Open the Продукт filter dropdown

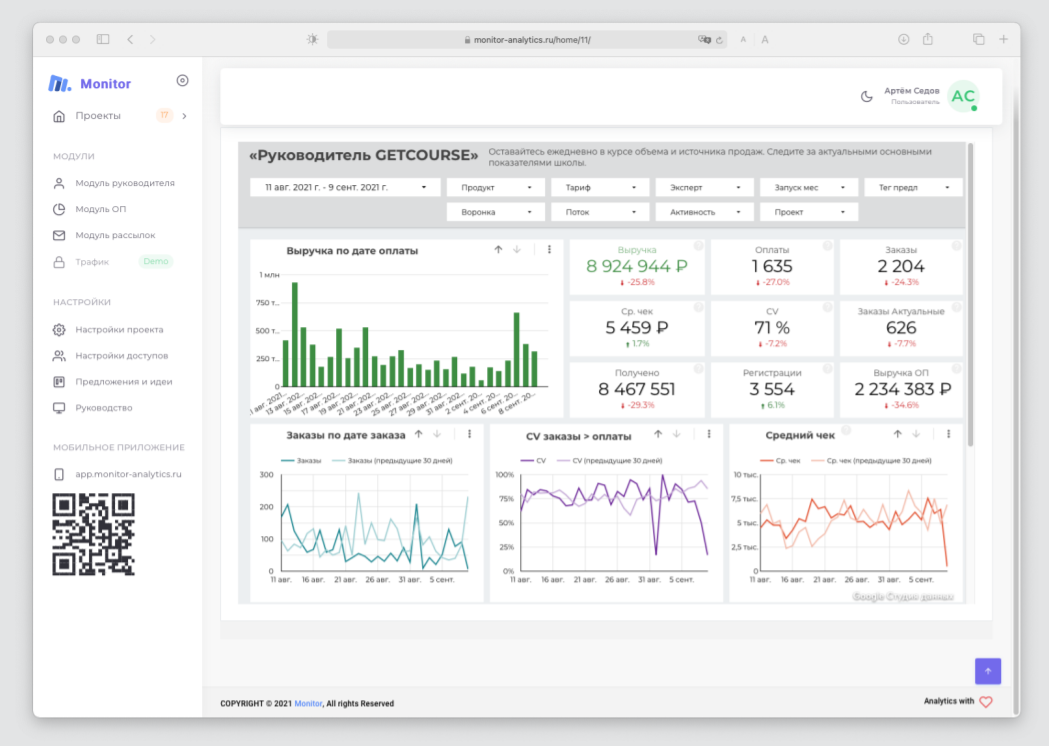(x=496, y=187)
